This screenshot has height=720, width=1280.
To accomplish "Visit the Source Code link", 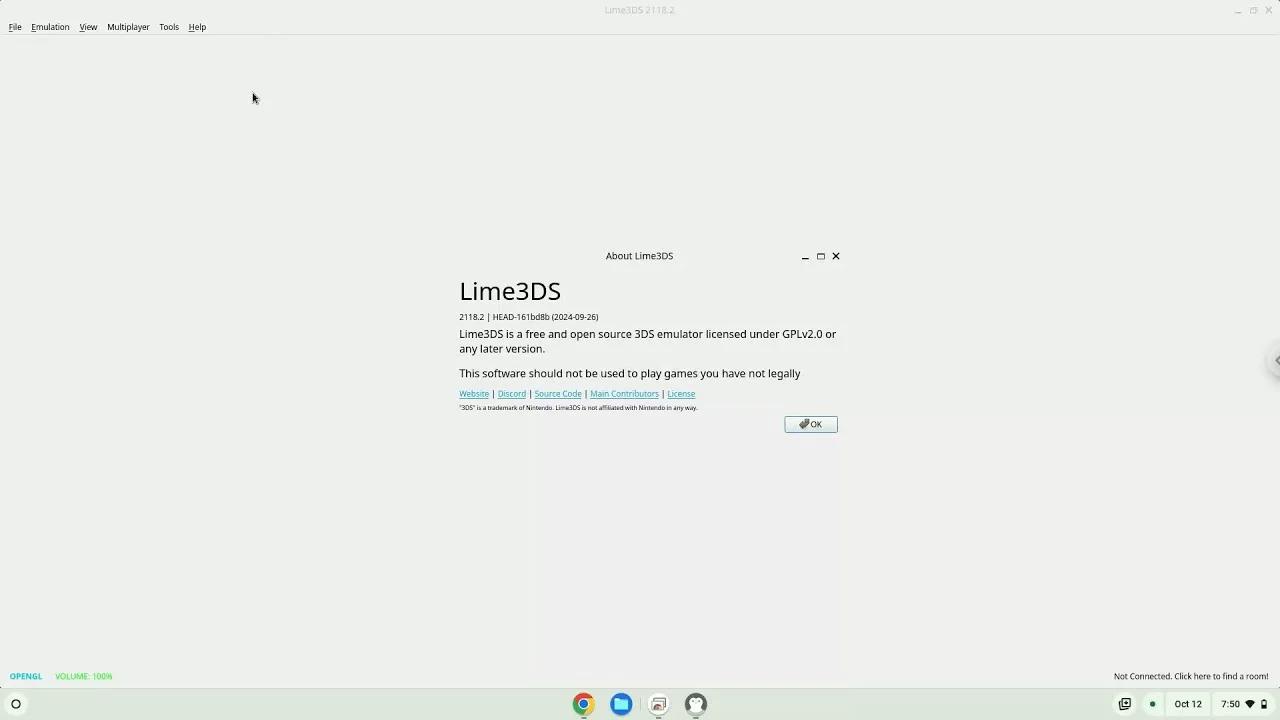I will [558, 394].
